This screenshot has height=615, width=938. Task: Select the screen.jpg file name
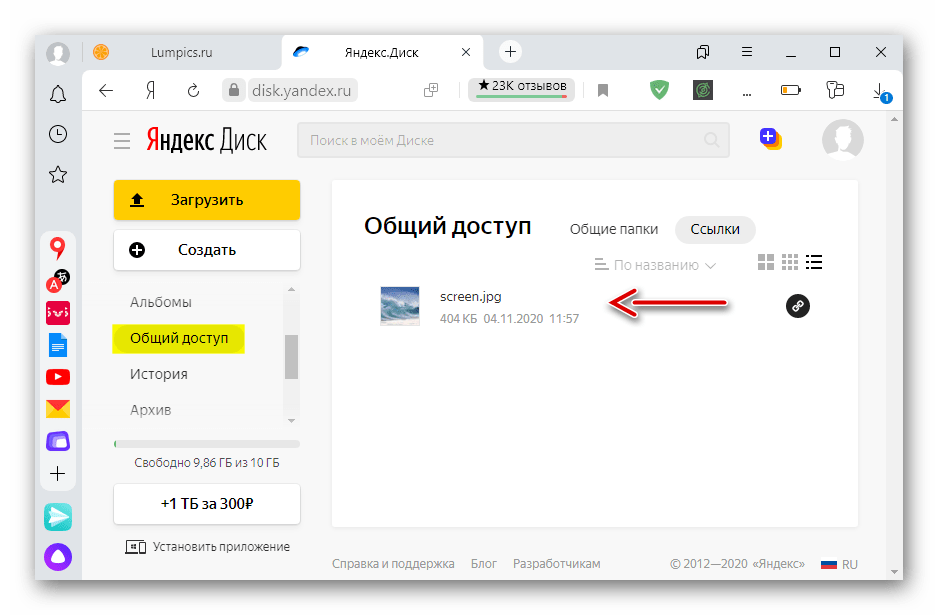(x=471, y=297)
